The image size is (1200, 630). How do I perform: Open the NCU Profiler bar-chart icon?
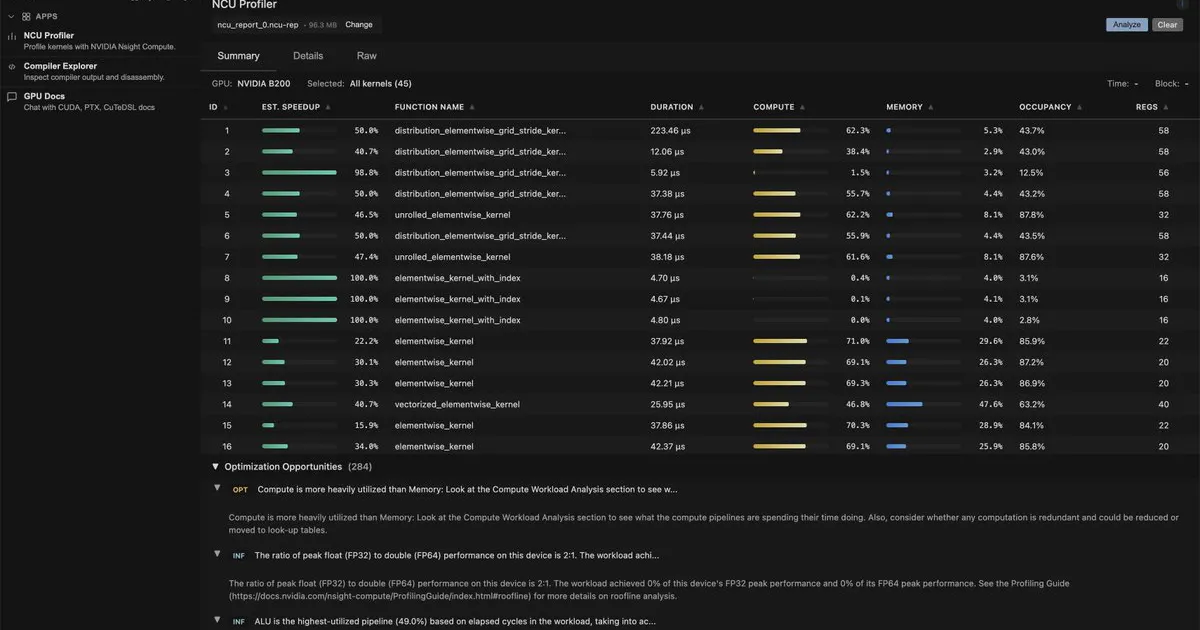point(12,36)
